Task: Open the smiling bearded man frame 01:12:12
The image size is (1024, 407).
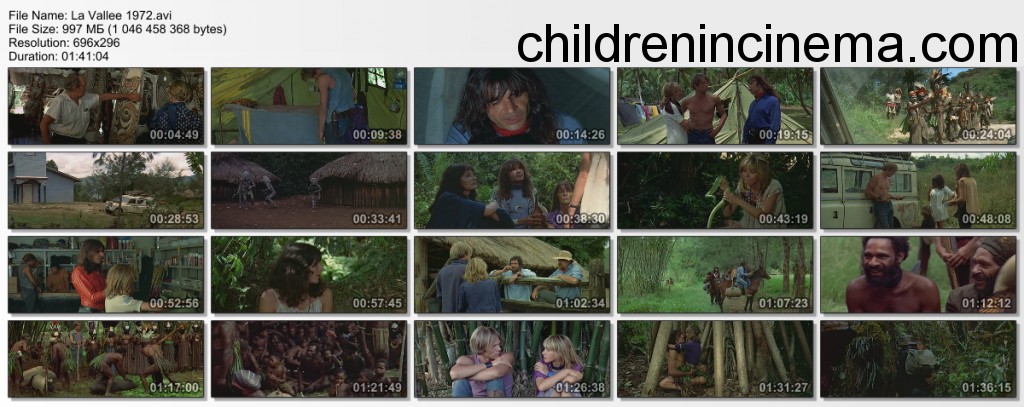Action: pos(918,274)
